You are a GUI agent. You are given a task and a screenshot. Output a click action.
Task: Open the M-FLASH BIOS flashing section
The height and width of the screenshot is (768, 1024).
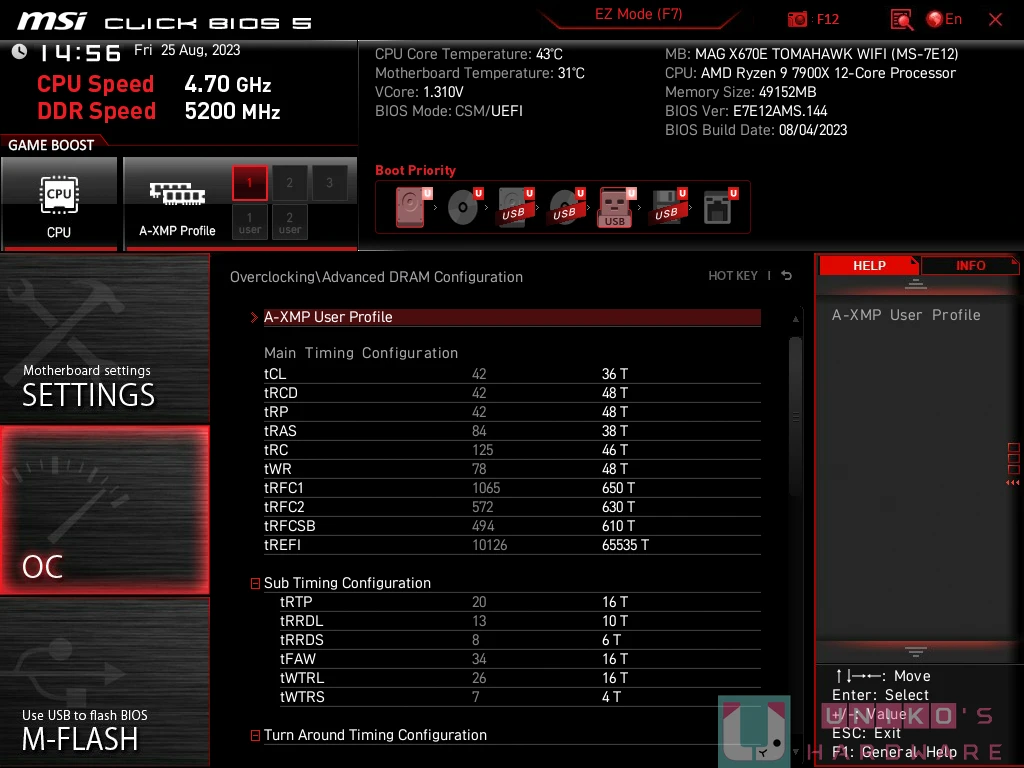pos(104,682)
